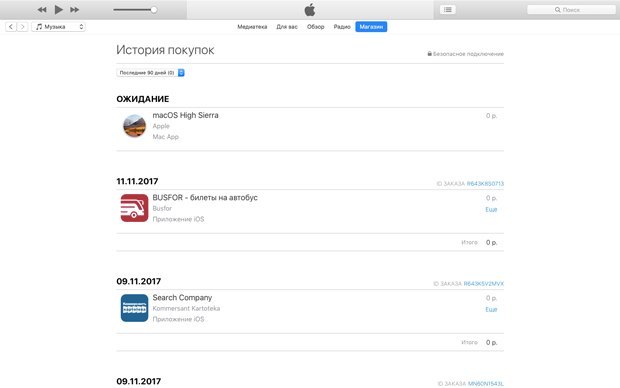Open the Радио tab
620x388 pixels.
pyautogui.click(x=342, y=27)
